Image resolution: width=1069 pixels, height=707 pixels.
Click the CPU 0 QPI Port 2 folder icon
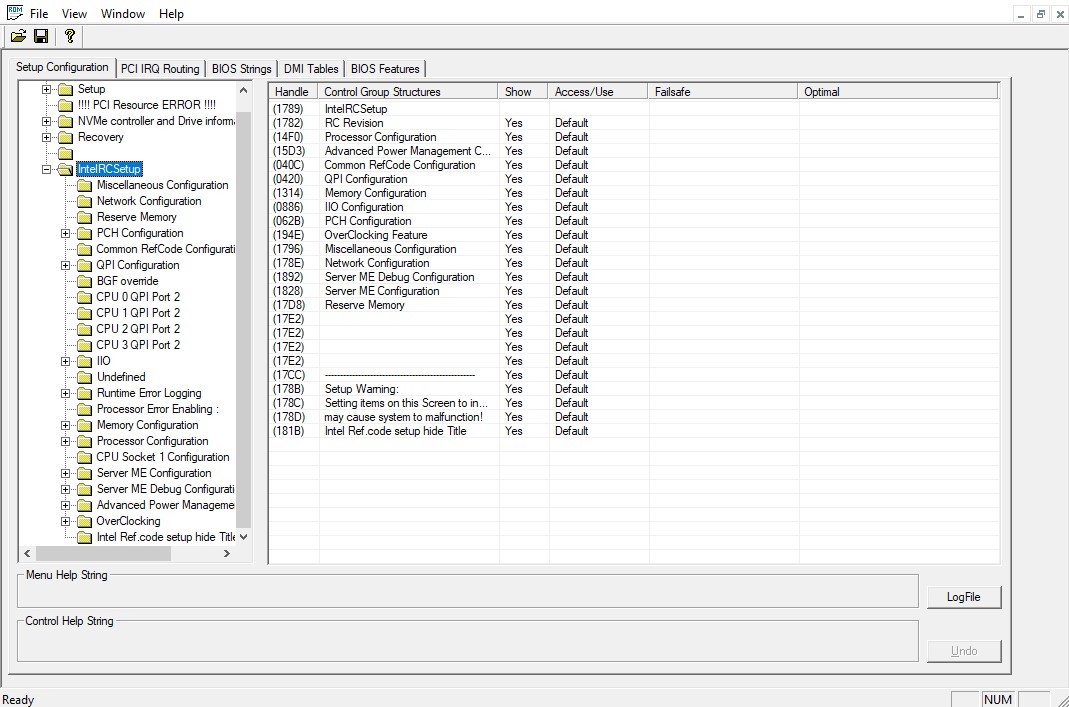tap(85, 297)
